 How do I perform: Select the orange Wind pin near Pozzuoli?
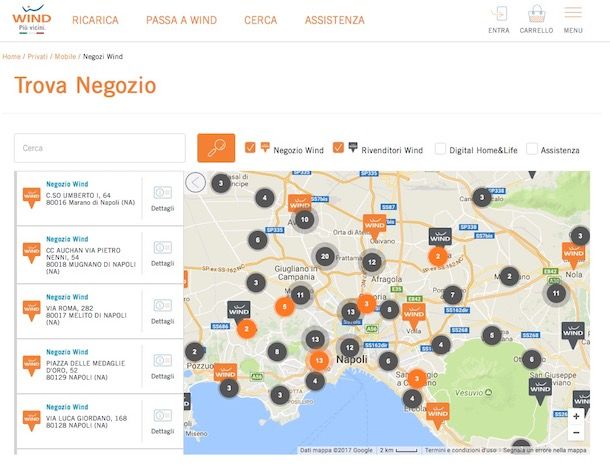225,372
